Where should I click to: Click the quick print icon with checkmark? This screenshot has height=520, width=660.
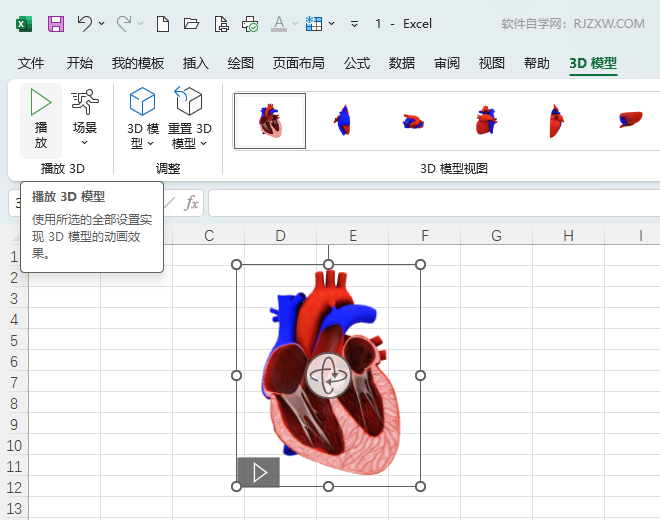(x=250, y=24)
